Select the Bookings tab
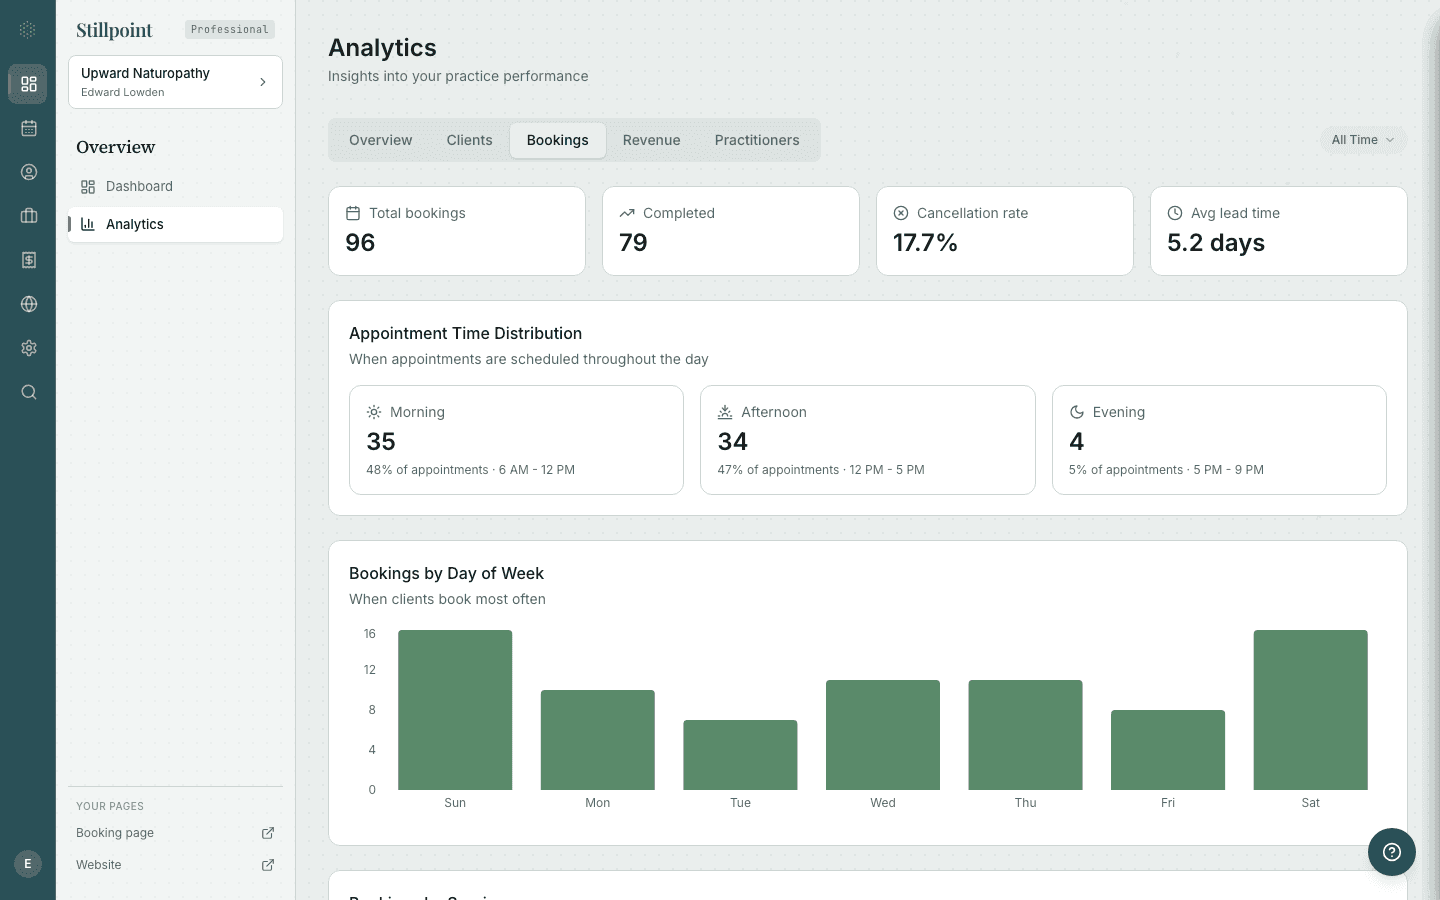The image size is (1440, 900). point(558,140)
